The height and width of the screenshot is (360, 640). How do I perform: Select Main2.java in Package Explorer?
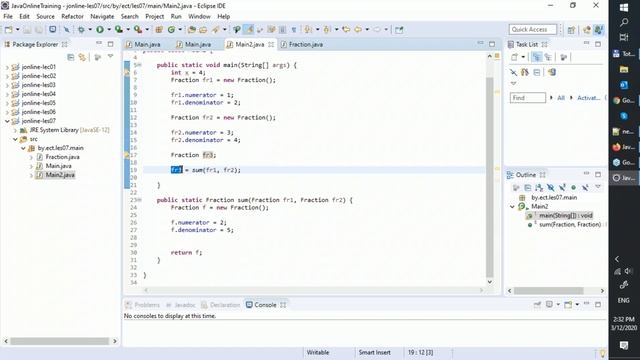pos(60,175)
